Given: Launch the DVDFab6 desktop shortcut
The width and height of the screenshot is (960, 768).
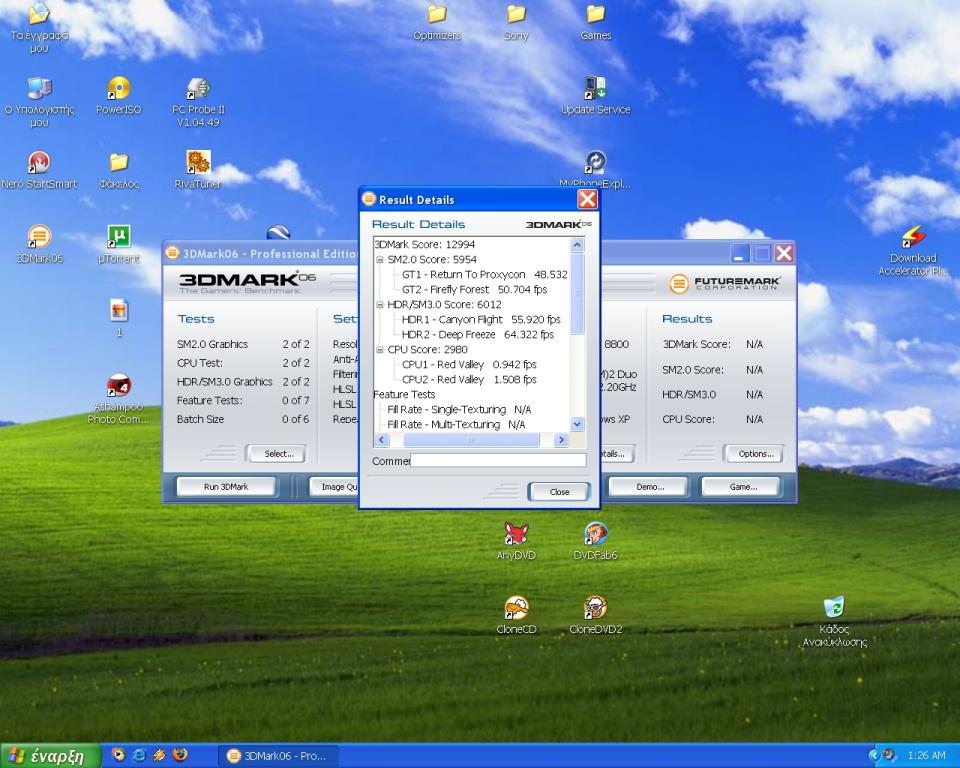Looking at the screenshot, I should tap(595, 541).
